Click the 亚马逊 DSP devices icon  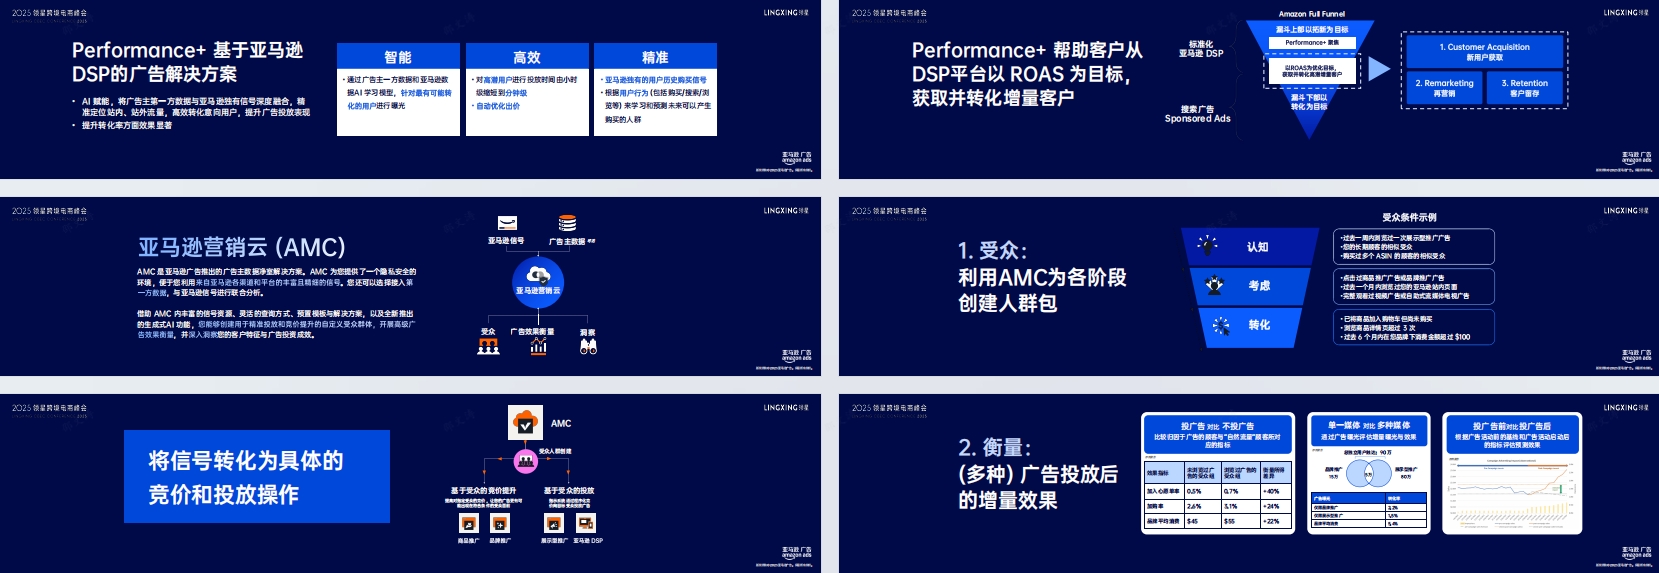[x=586, y=523]
